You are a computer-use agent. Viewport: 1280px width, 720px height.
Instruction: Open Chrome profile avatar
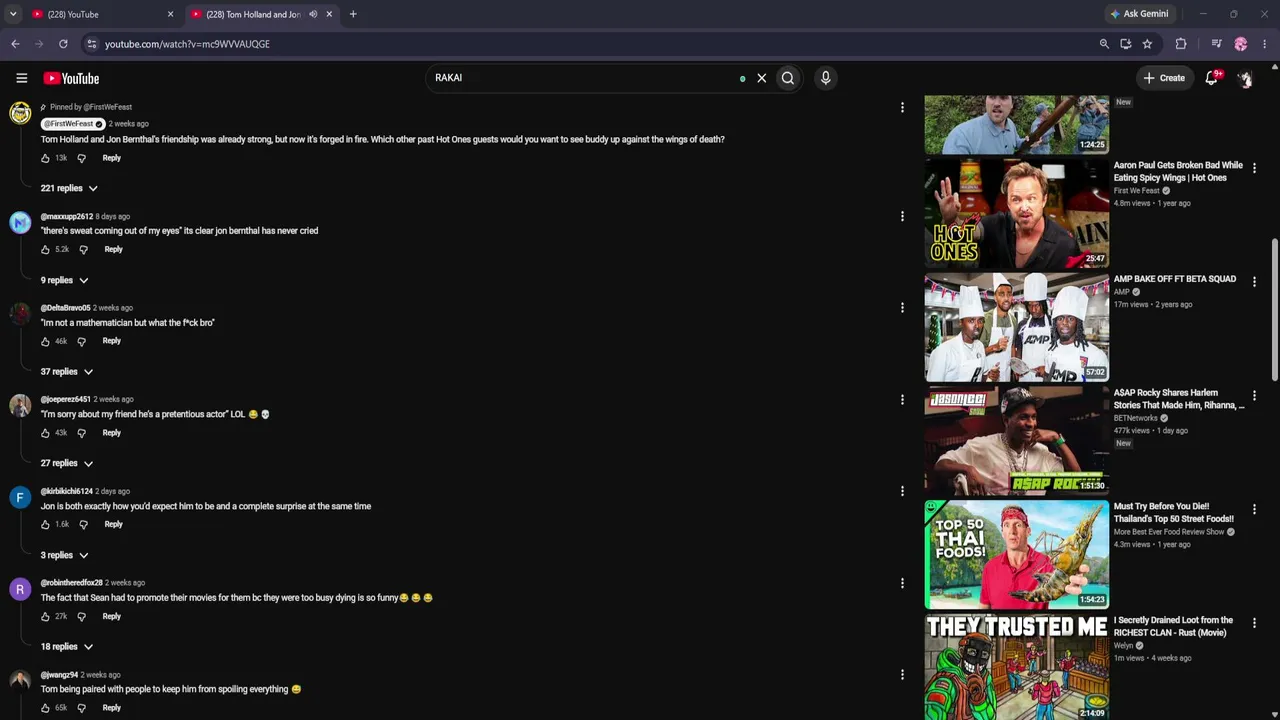[x=1241, y=44]
